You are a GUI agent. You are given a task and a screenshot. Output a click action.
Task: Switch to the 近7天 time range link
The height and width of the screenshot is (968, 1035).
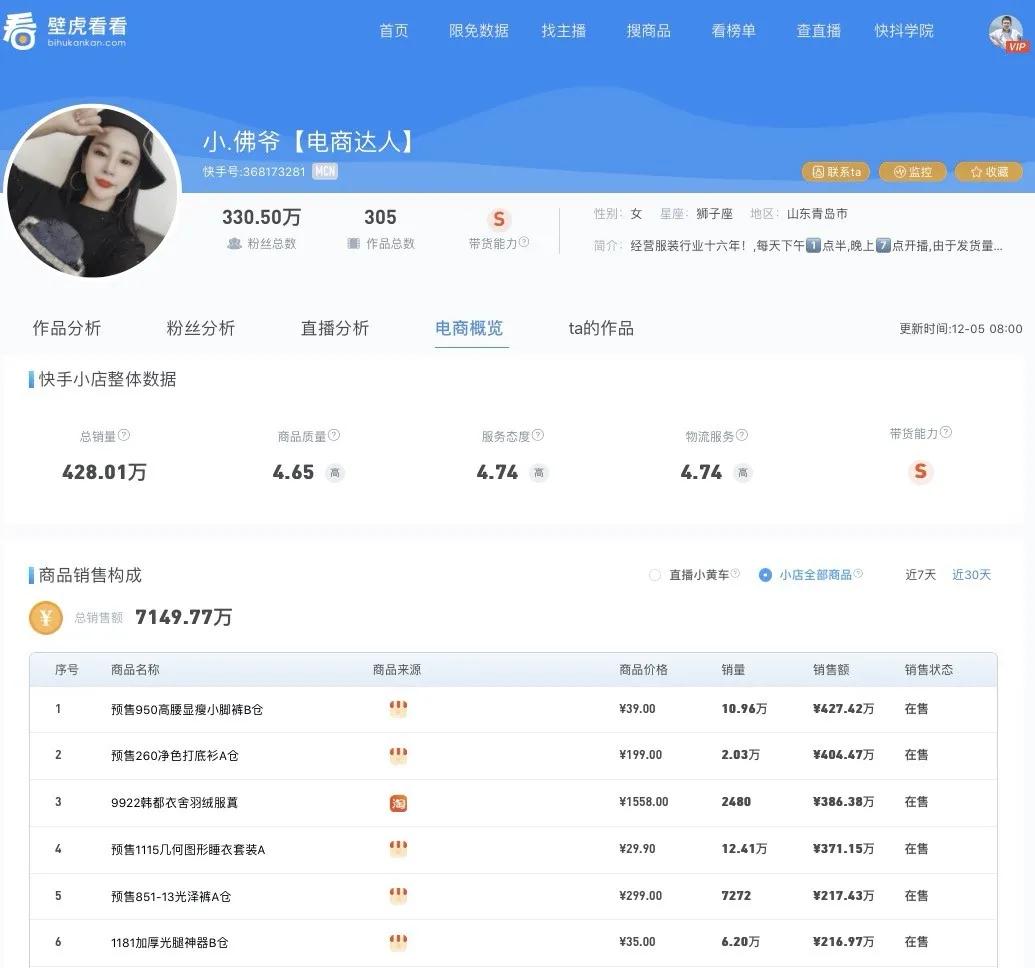(919, 575)
